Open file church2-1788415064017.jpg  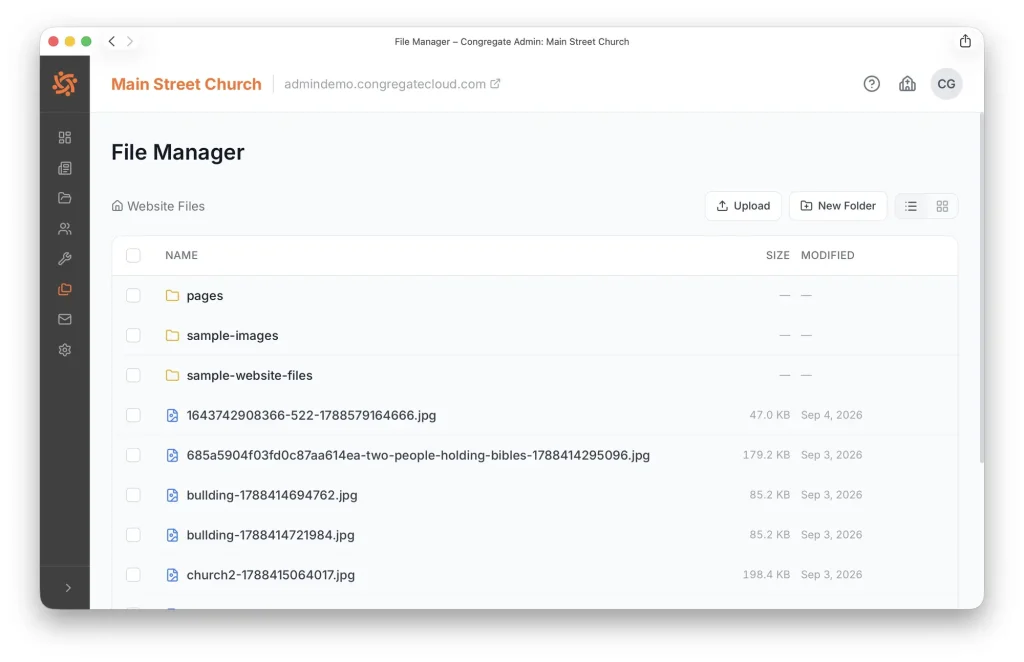270,575
